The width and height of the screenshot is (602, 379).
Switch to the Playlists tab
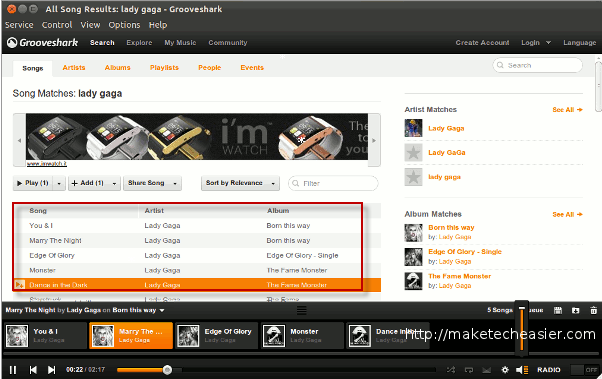164,68
